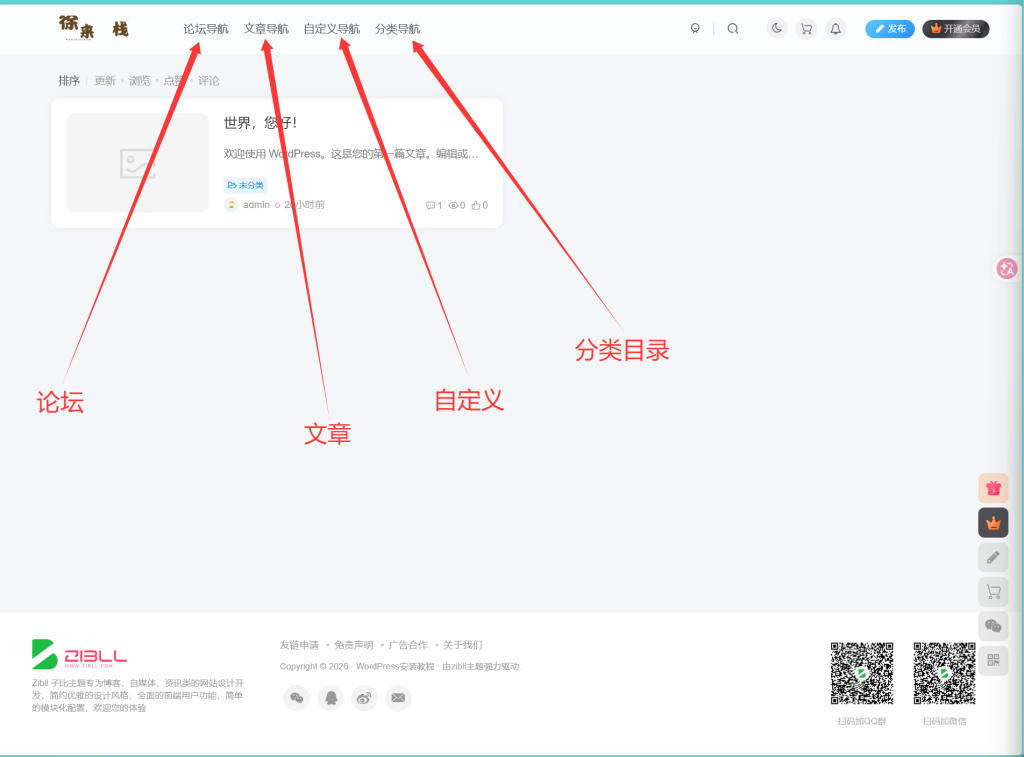Open the search magnifier icon
Image resolution: width=1024 pixels, height=757 pixels.
click(733, 29)
